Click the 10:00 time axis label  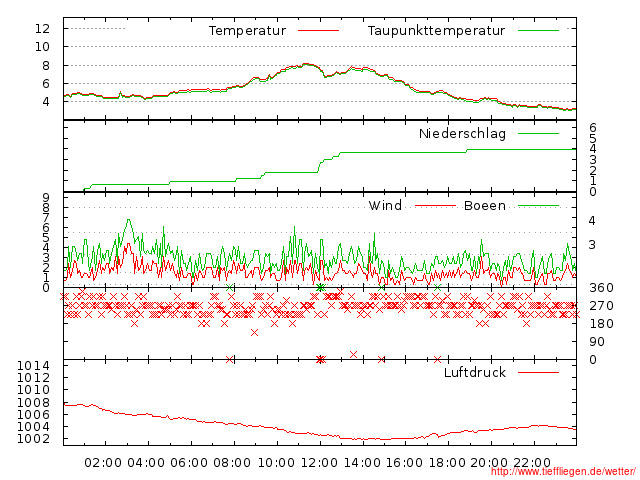click(276, 463)
